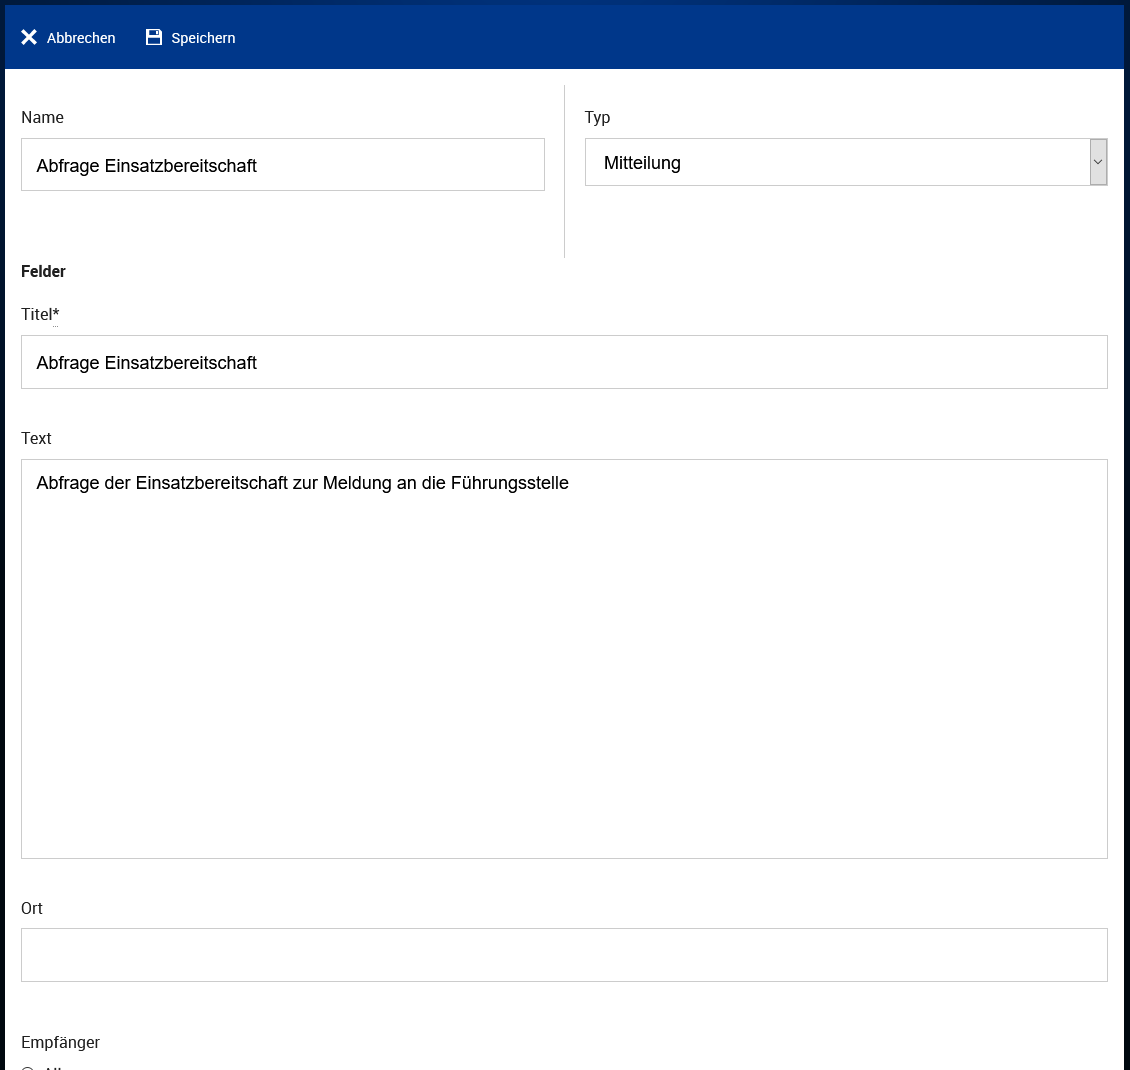This screenshot has width=1130, height=1070.
Task: Click into the Name input field
Action: (x=282, y=165)
